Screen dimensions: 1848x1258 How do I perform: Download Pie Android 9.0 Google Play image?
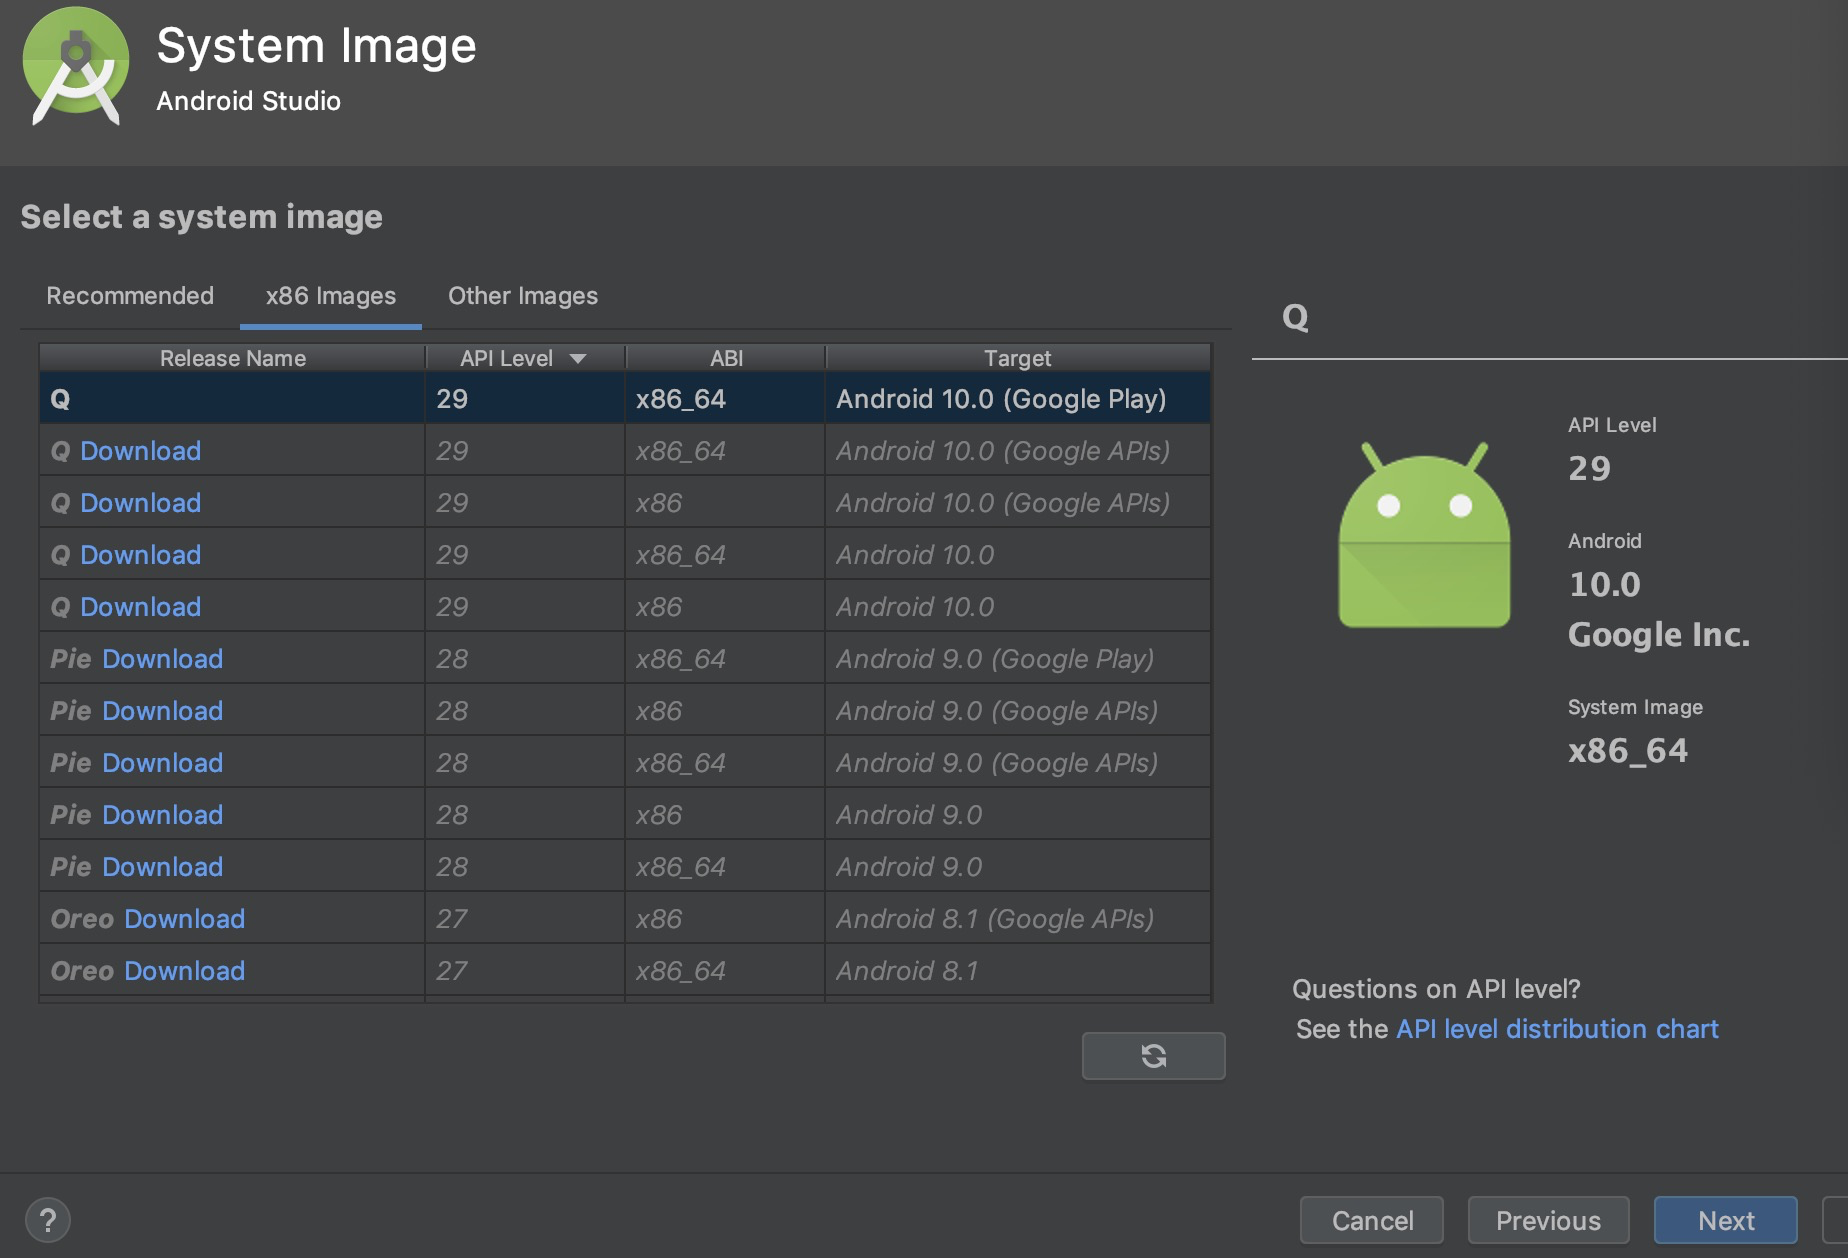point(162,659)
